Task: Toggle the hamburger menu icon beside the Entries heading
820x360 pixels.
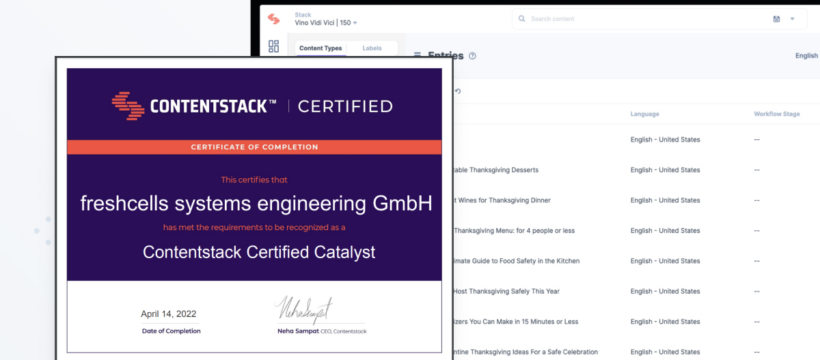Action: click(x=417, y=55)
